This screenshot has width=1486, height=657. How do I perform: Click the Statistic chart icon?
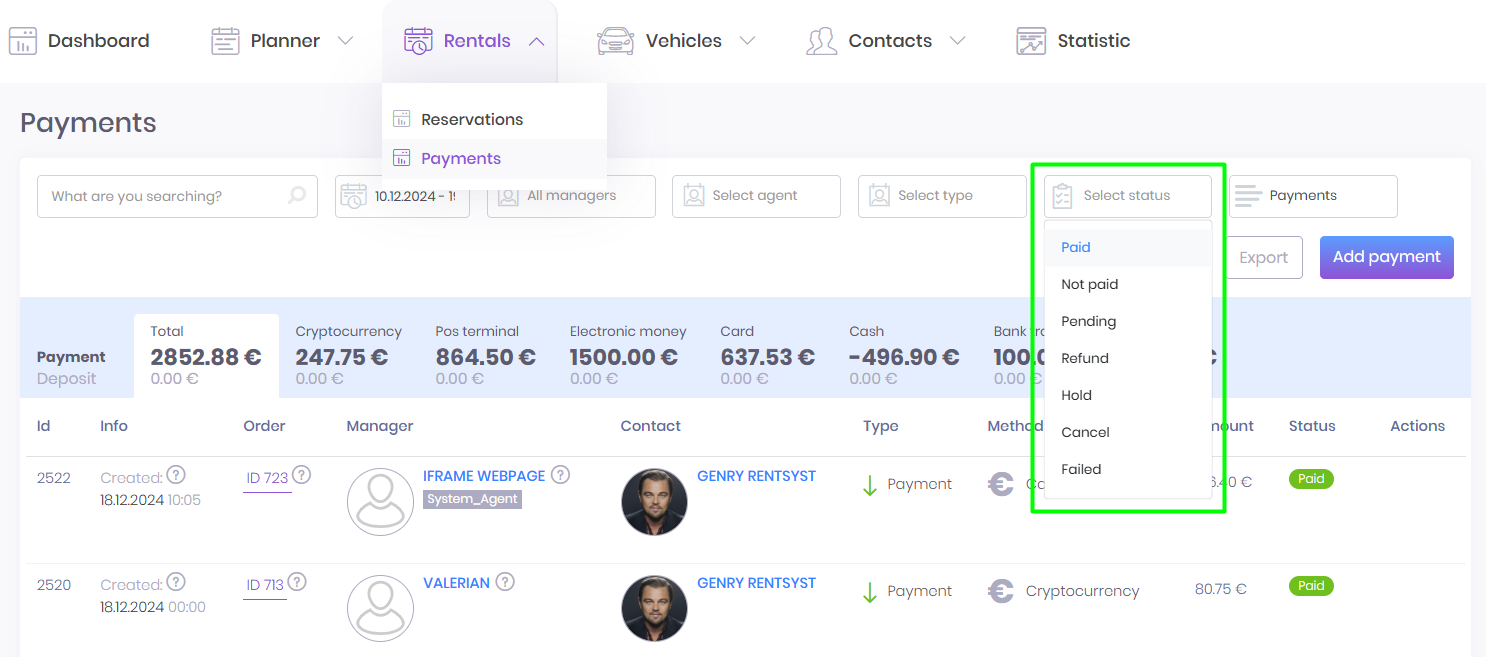coord(1031,41)
